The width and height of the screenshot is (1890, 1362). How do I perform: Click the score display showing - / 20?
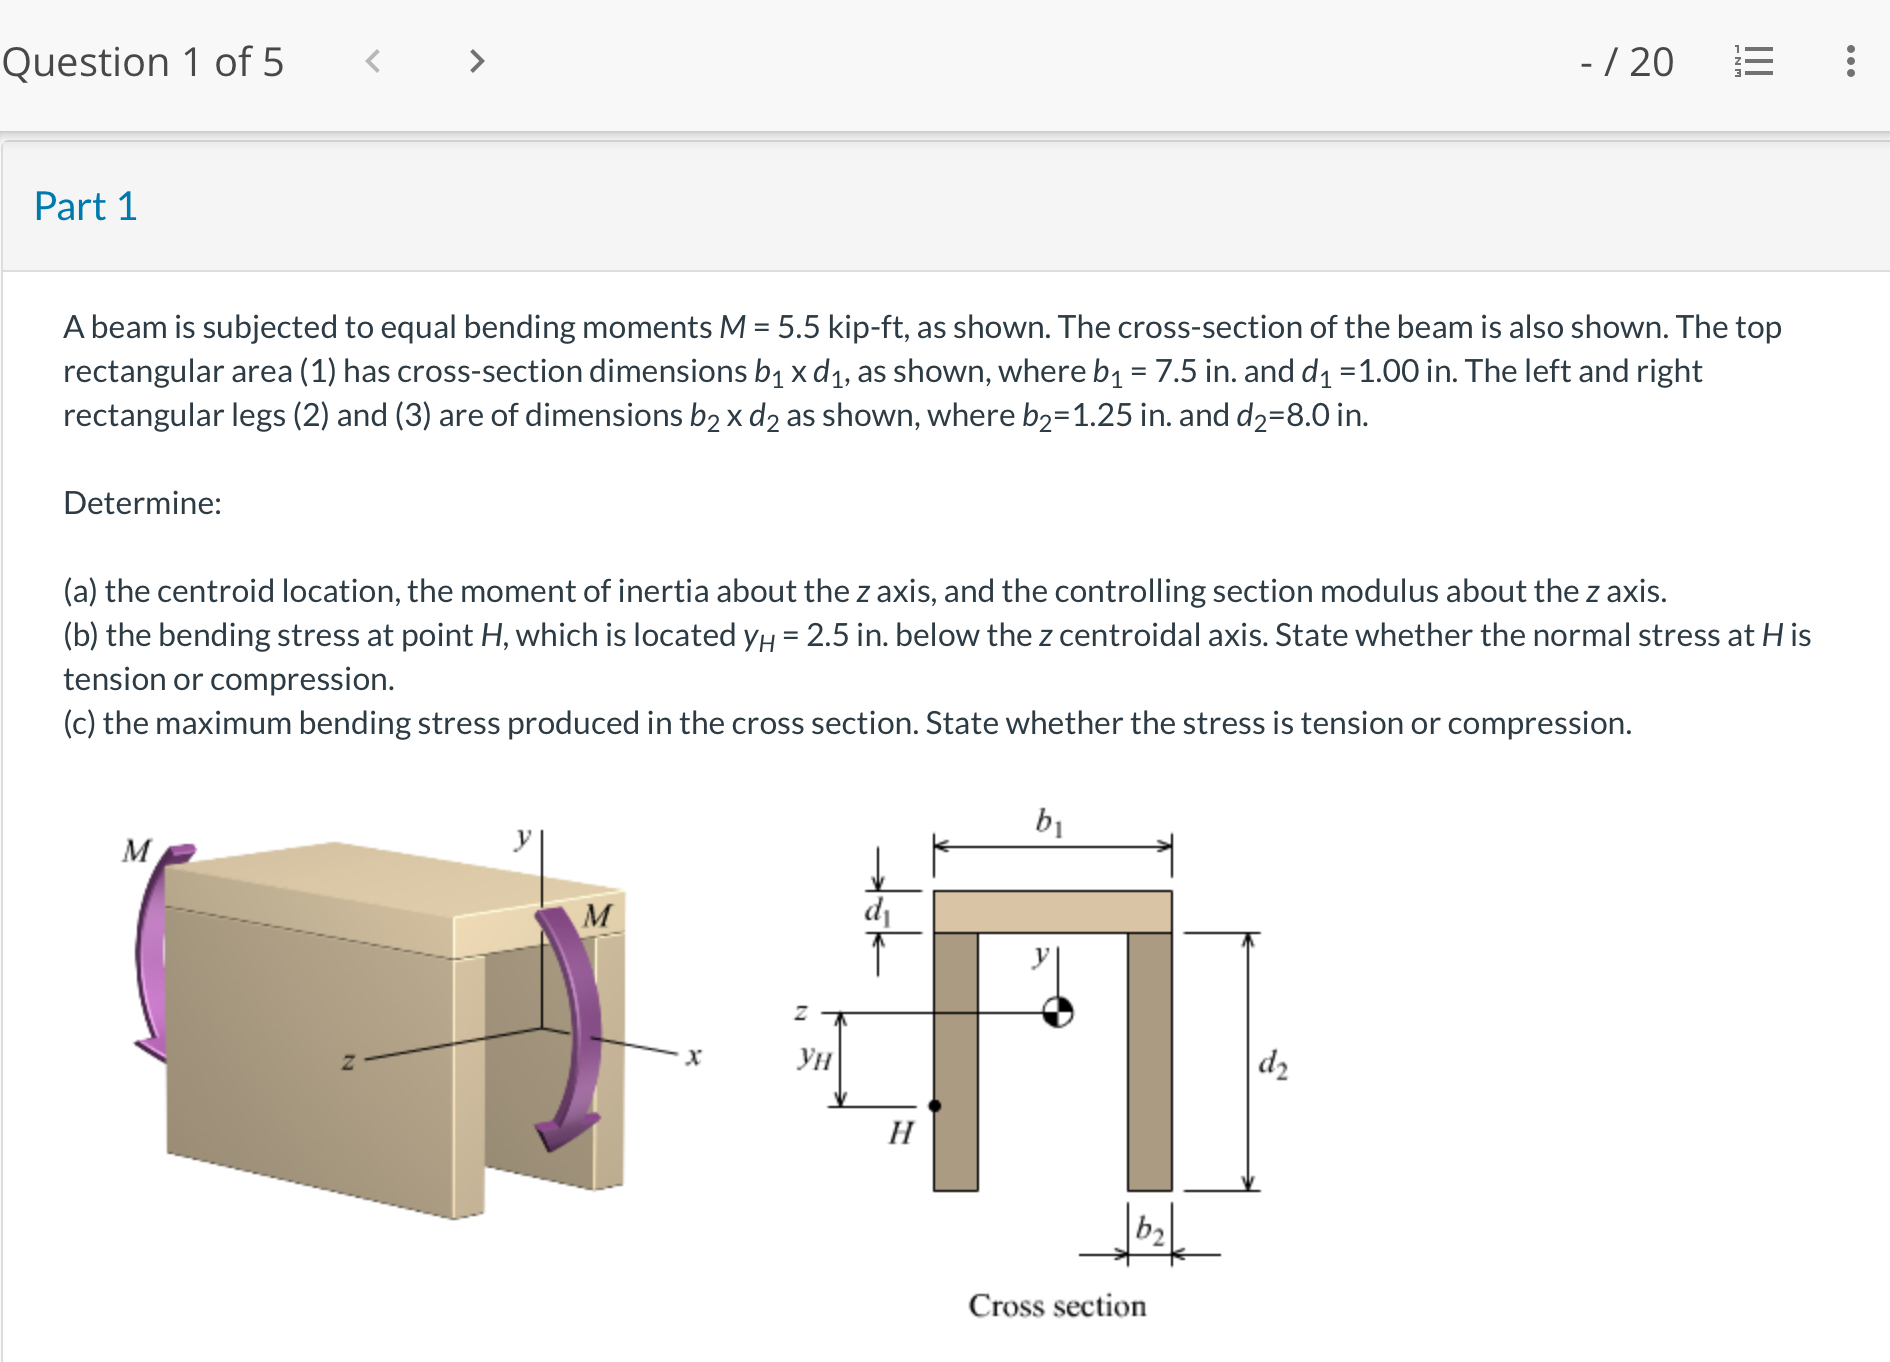point(1628,62)
